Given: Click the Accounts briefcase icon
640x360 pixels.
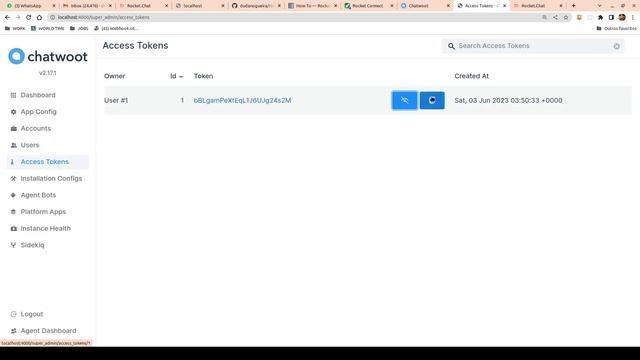Looking at the screenshot, I should 13,129.
